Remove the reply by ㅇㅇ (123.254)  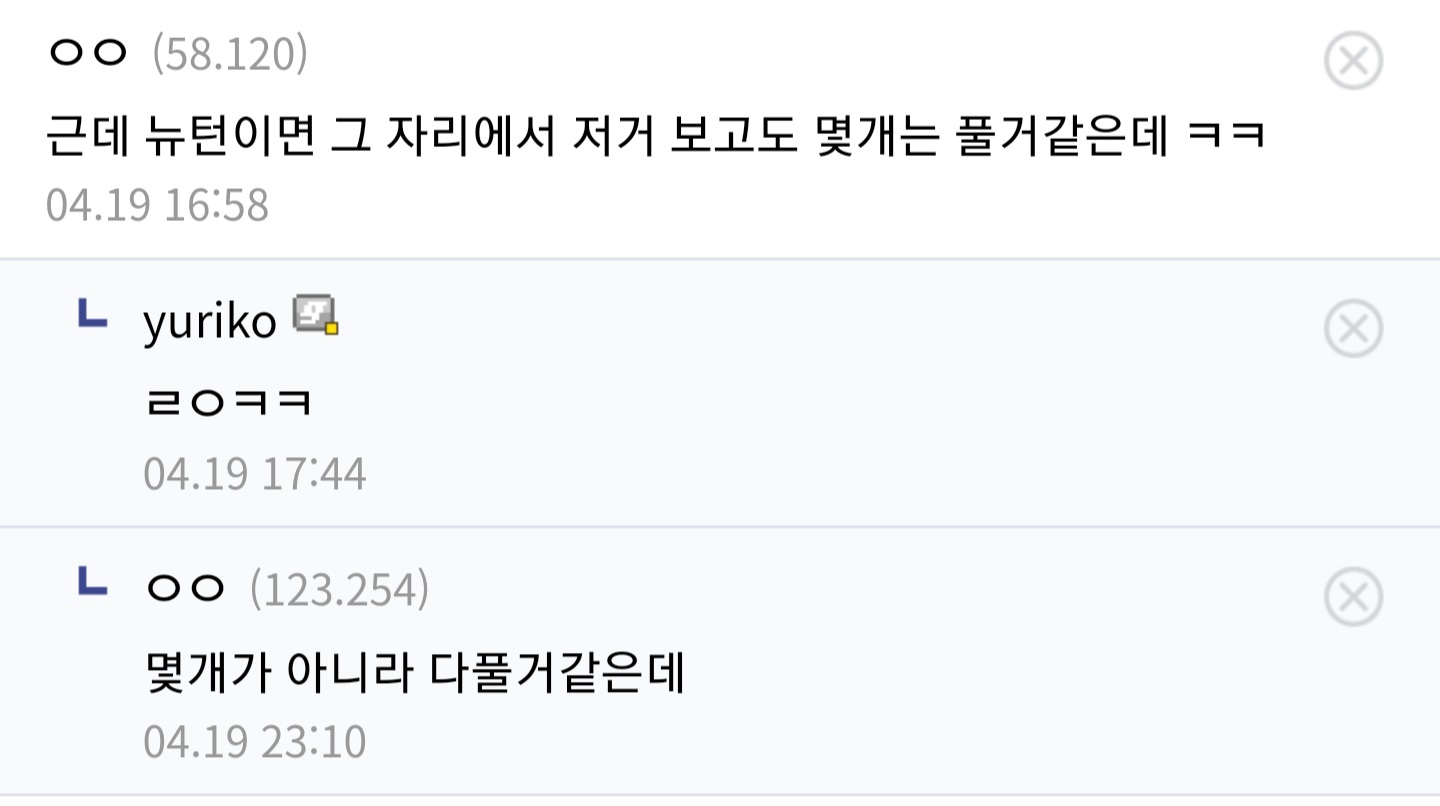pos(1353,597)
